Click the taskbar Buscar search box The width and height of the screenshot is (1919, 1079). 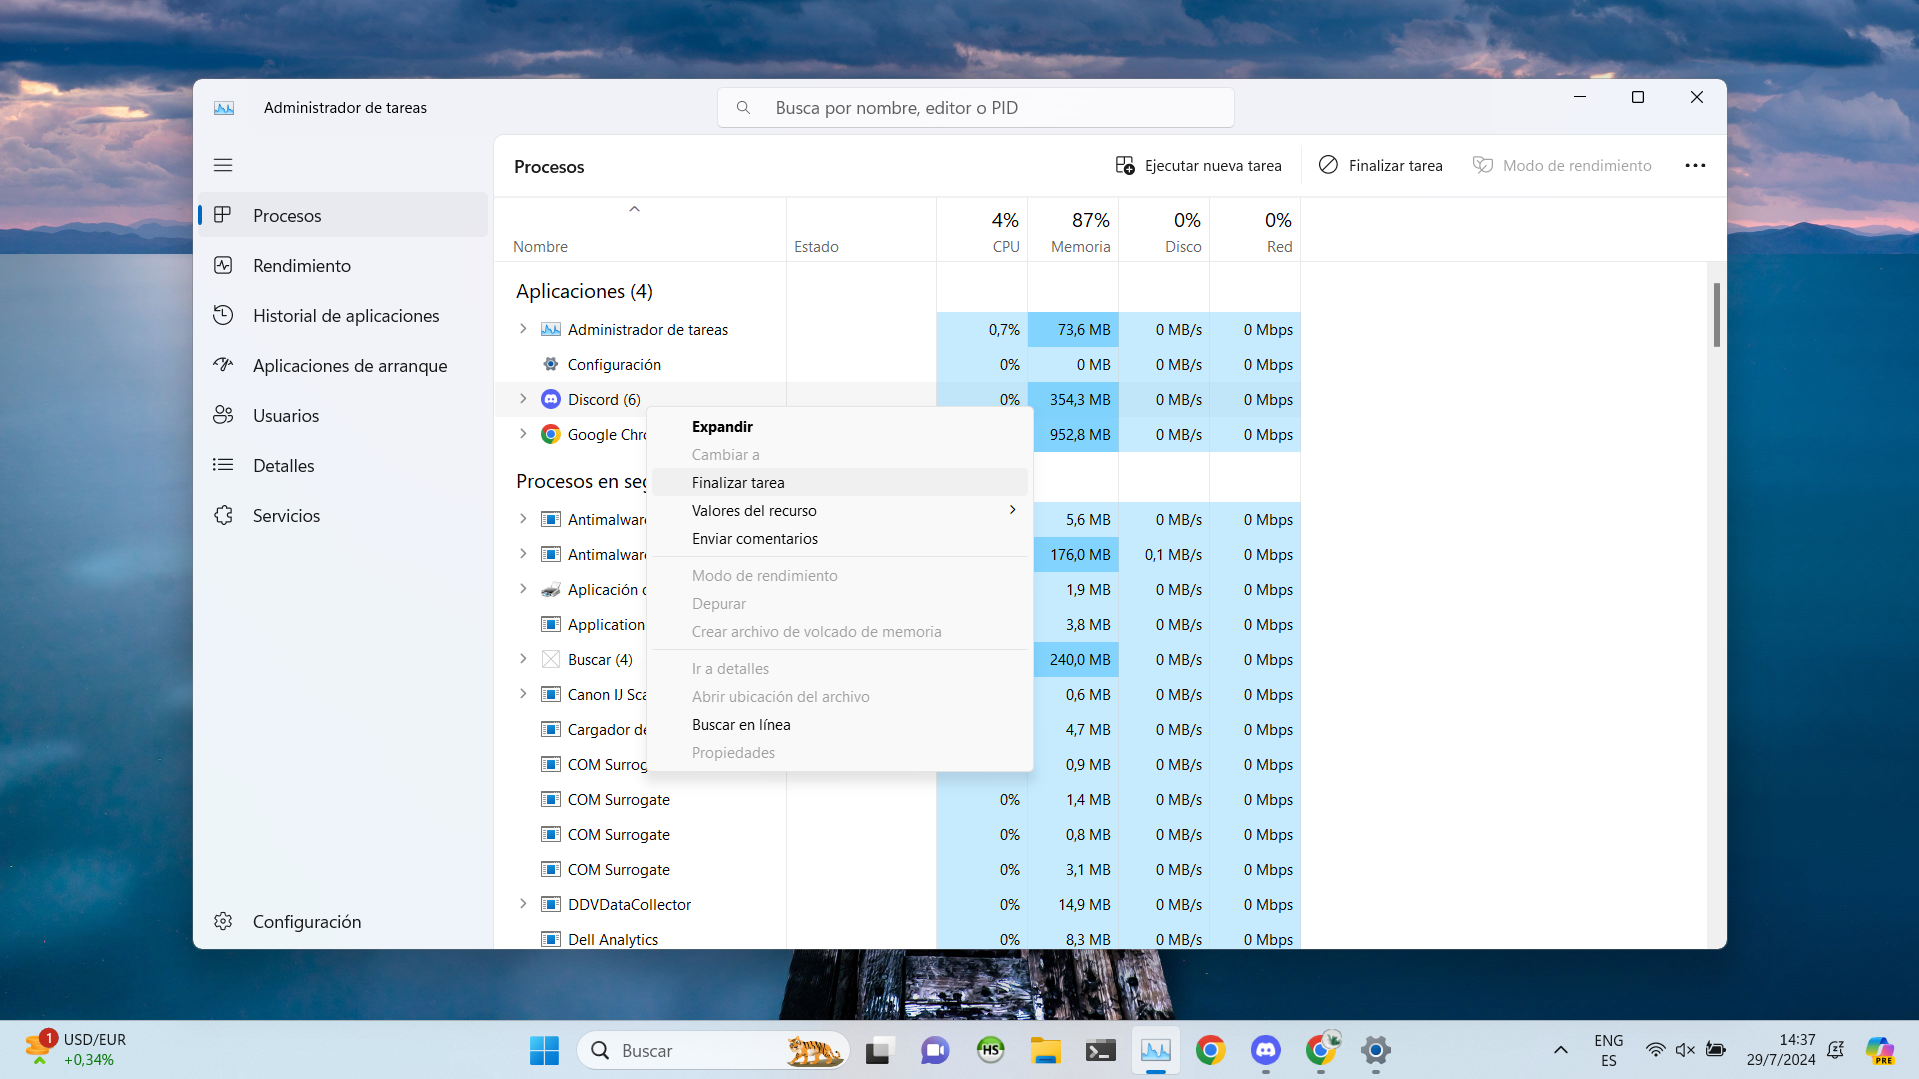tap(713, 1050)
